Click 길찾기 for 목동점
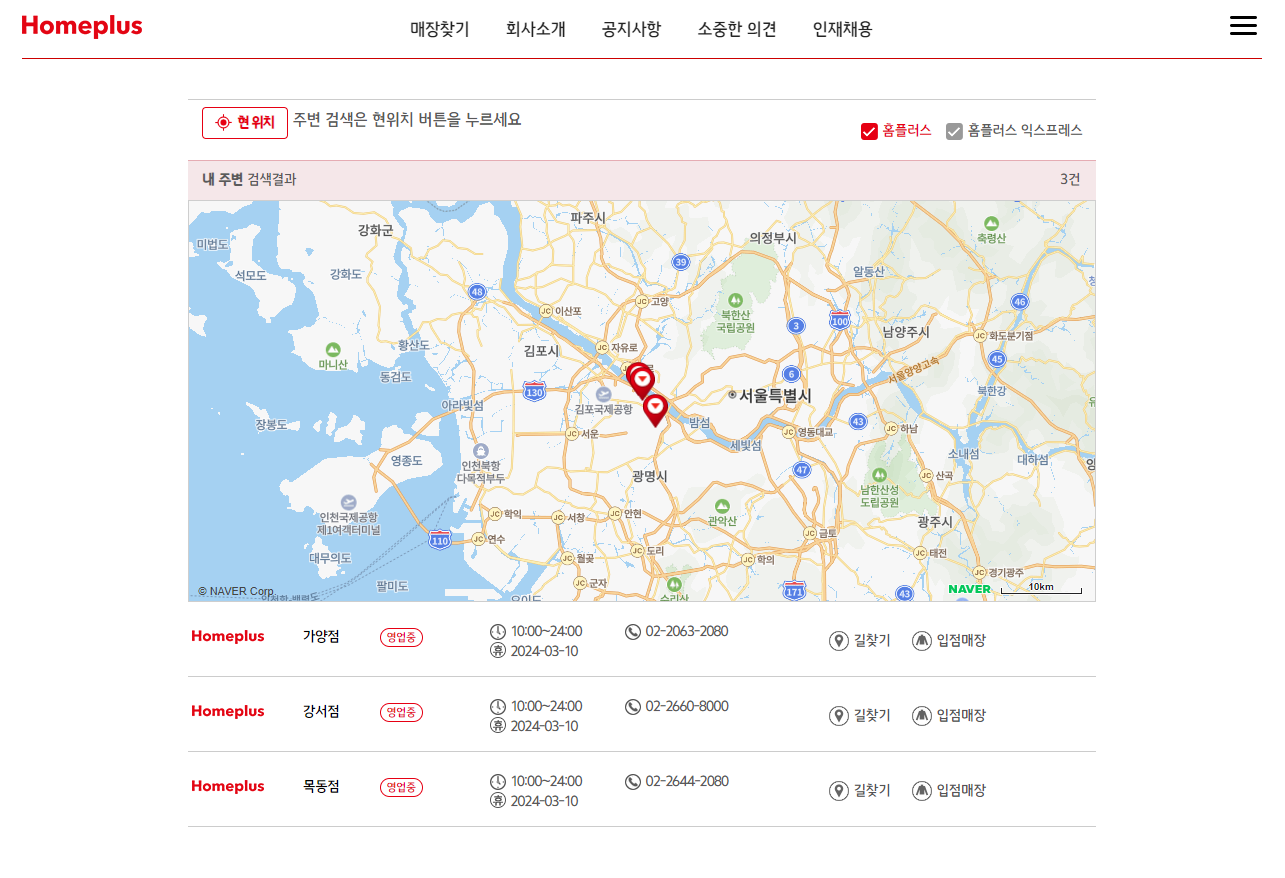This screenshot has height=878, width=1285. point(872,791)
